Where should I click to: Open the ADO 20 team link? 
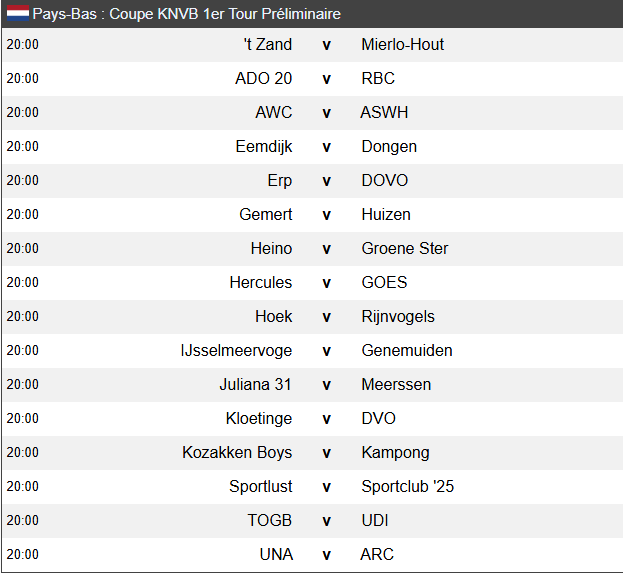point(263,78)
